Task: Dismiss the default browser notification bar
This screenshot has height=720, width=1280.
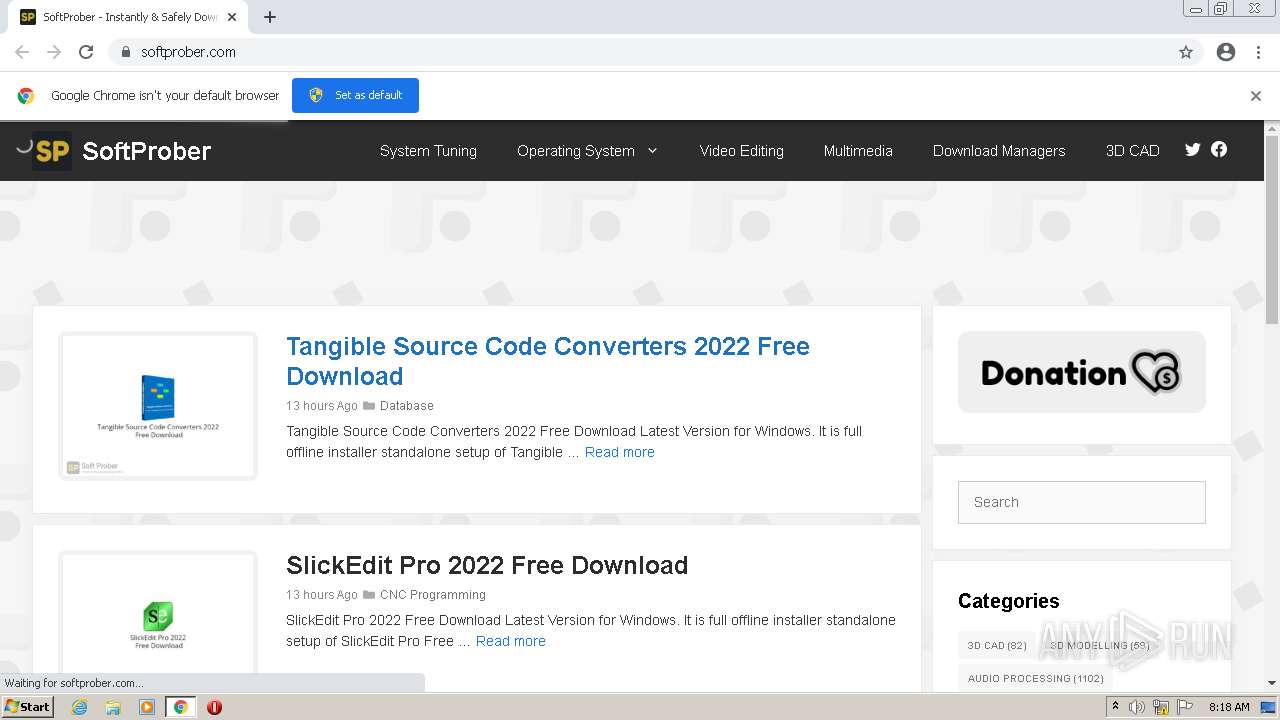Action: 1256,96
